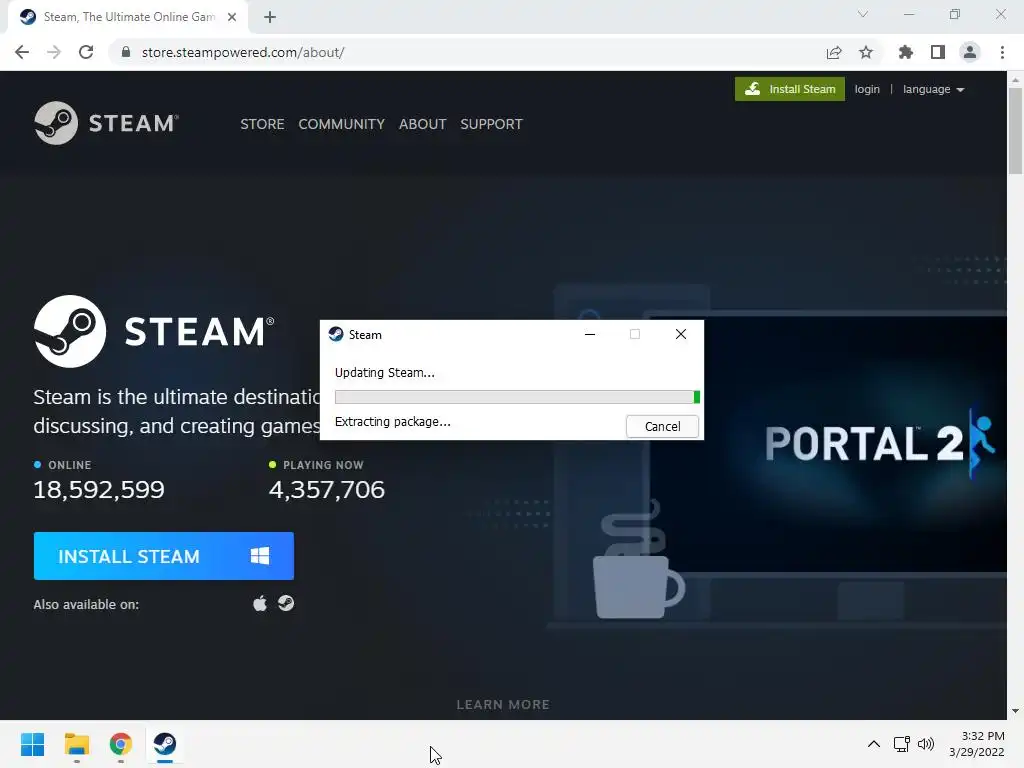This screenshot has width=1024, height=768.
Task: Open the Chrome profile avatar icon
Action: (970, 52)
